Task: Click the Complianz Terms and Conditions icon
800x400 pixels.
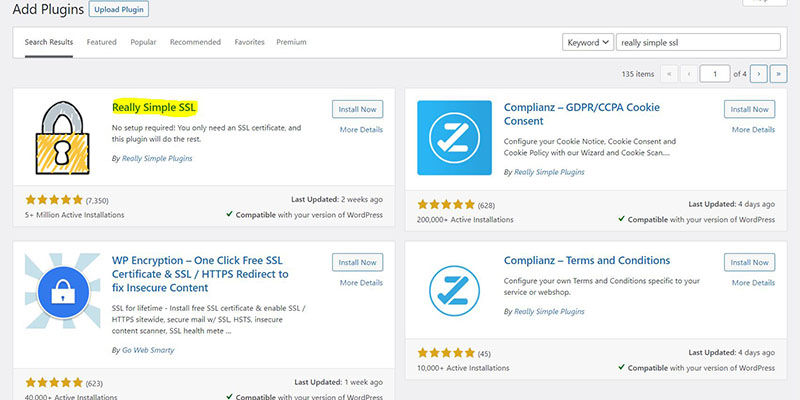Action: tap(454, 291)
